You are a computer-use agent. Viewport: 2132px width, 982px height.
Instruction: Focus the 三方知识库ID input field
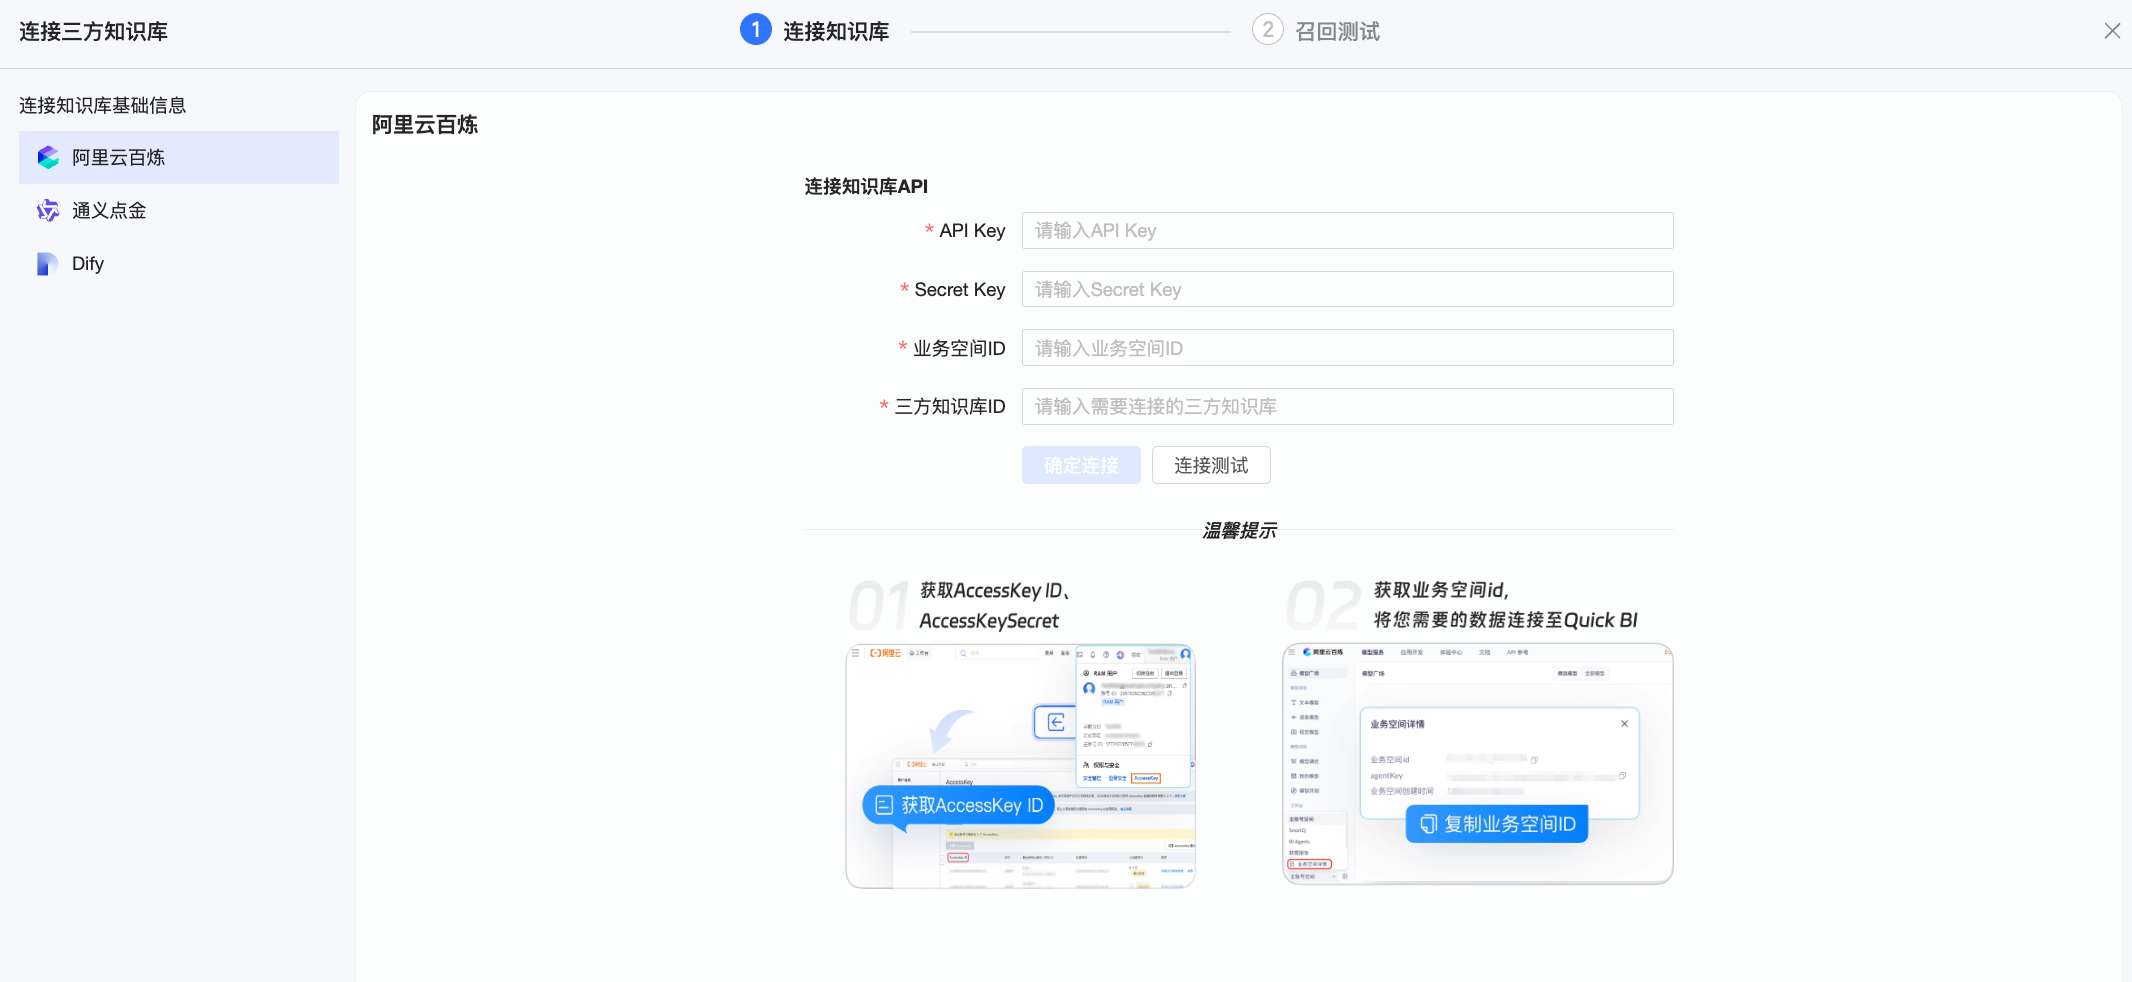1347,407
